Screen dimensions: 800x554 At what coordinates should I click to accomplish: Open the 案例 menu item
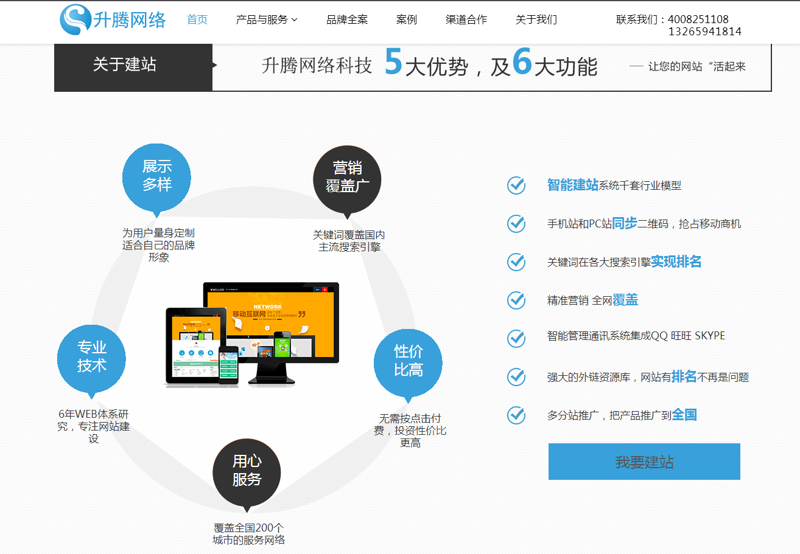tap(407, 19)
